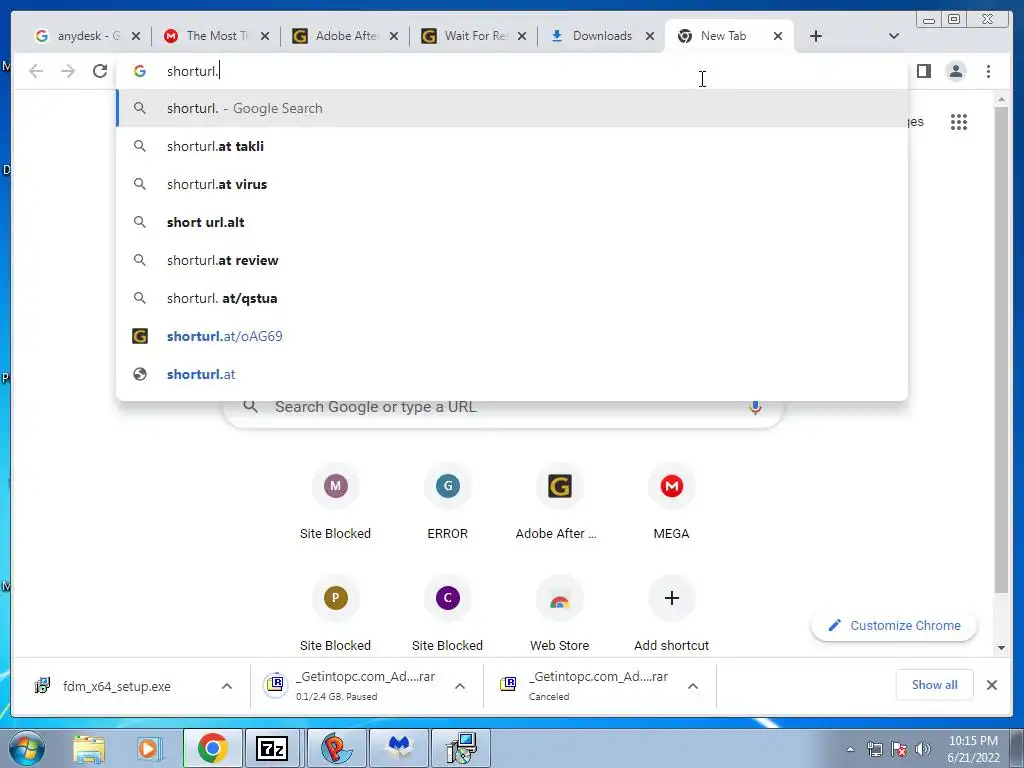Viewport: 1024px width, 768px height.
Task: Open the P application taskbar icon
Action: [336, 748]
